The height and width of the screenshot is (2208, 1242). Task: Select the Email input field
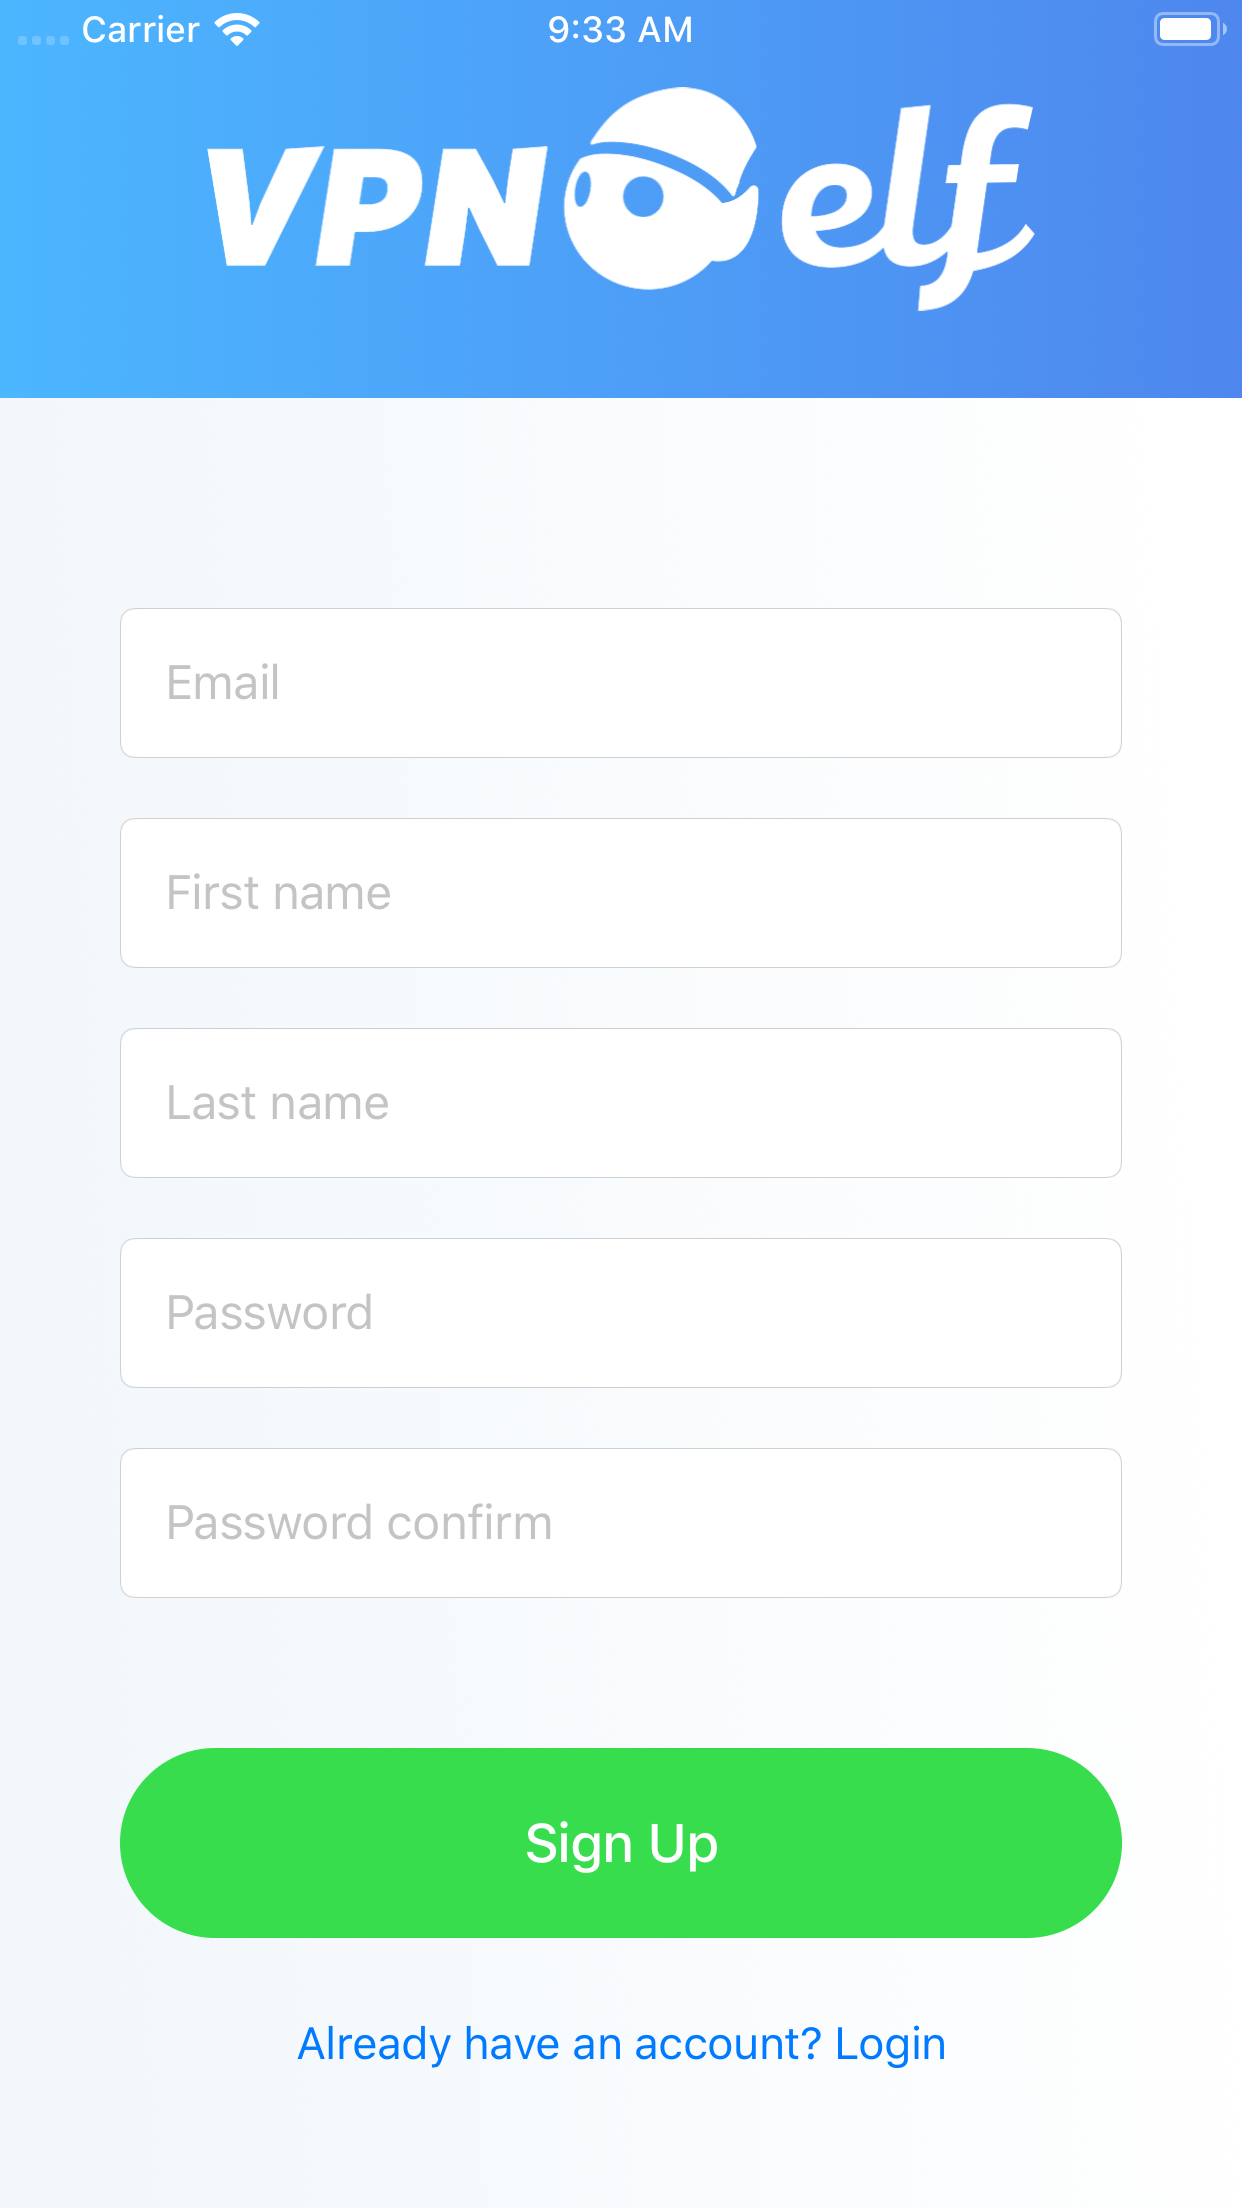tap(621, 682)
